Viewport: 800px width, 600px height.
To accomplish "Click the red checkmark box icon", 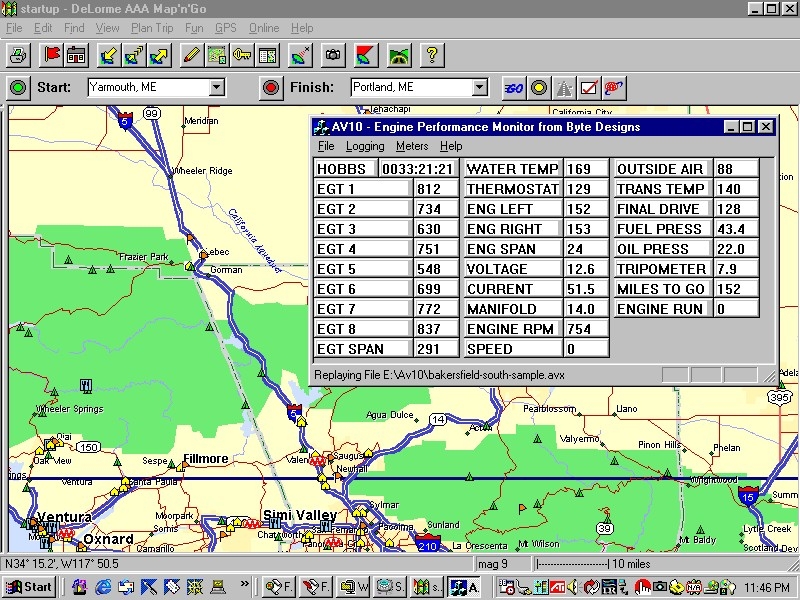I will pos(589,88).
